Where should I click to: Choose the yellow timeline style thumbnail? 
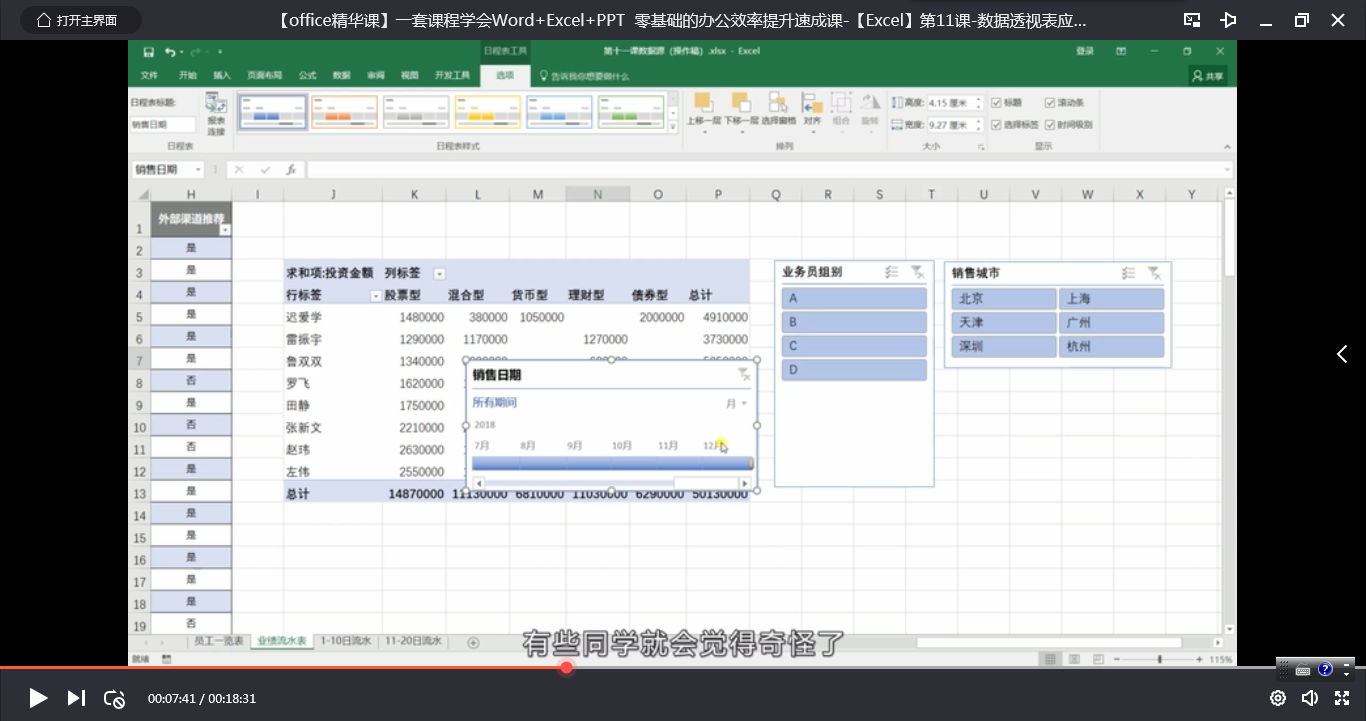pyautogui.click(x=488, y=112)
